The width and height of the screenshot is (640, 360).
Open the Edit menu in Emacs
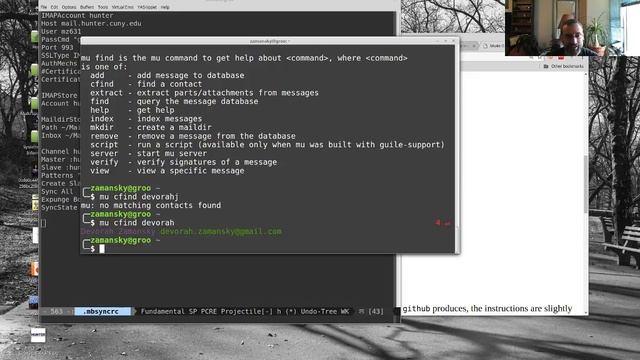pyautogui.click(x=54, y=7)
